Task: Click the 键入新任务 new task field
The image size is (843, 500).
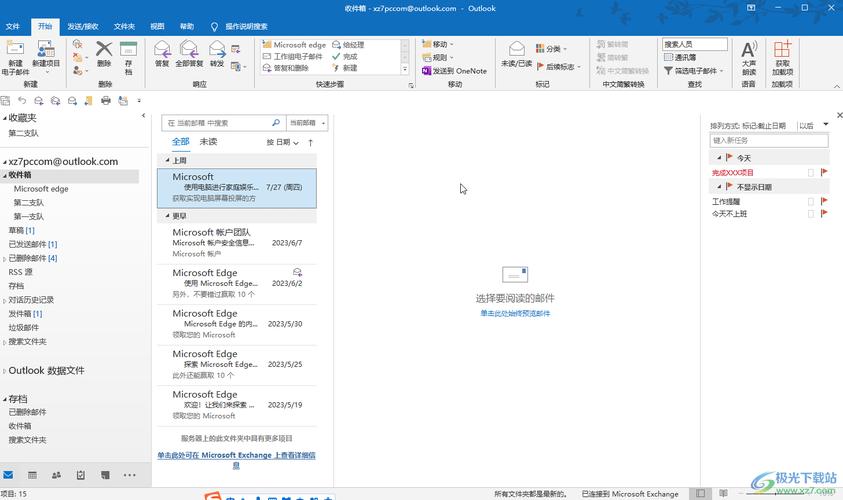Action: (769, 140)
